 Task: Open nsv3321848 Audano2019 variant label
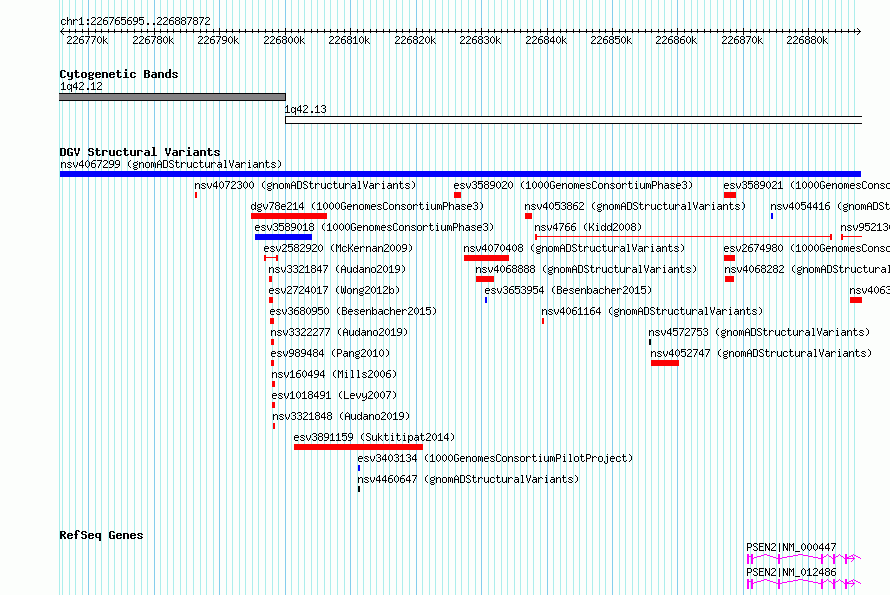point(341,416)
